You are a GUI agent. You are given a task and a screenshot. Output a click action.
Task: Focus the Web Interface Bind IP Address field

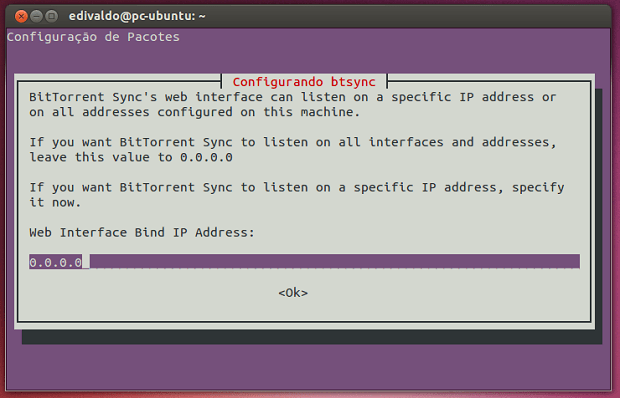click(x=304, y=262)
